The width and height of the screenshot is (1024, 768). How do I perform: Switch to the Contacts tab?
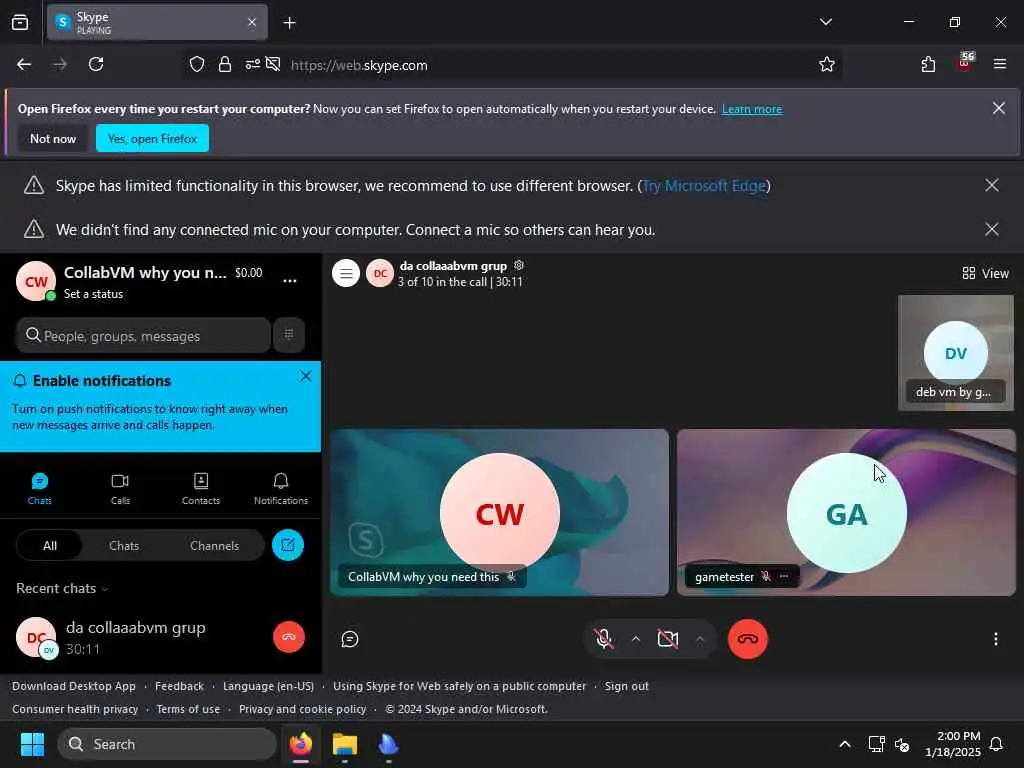point(200,489)
